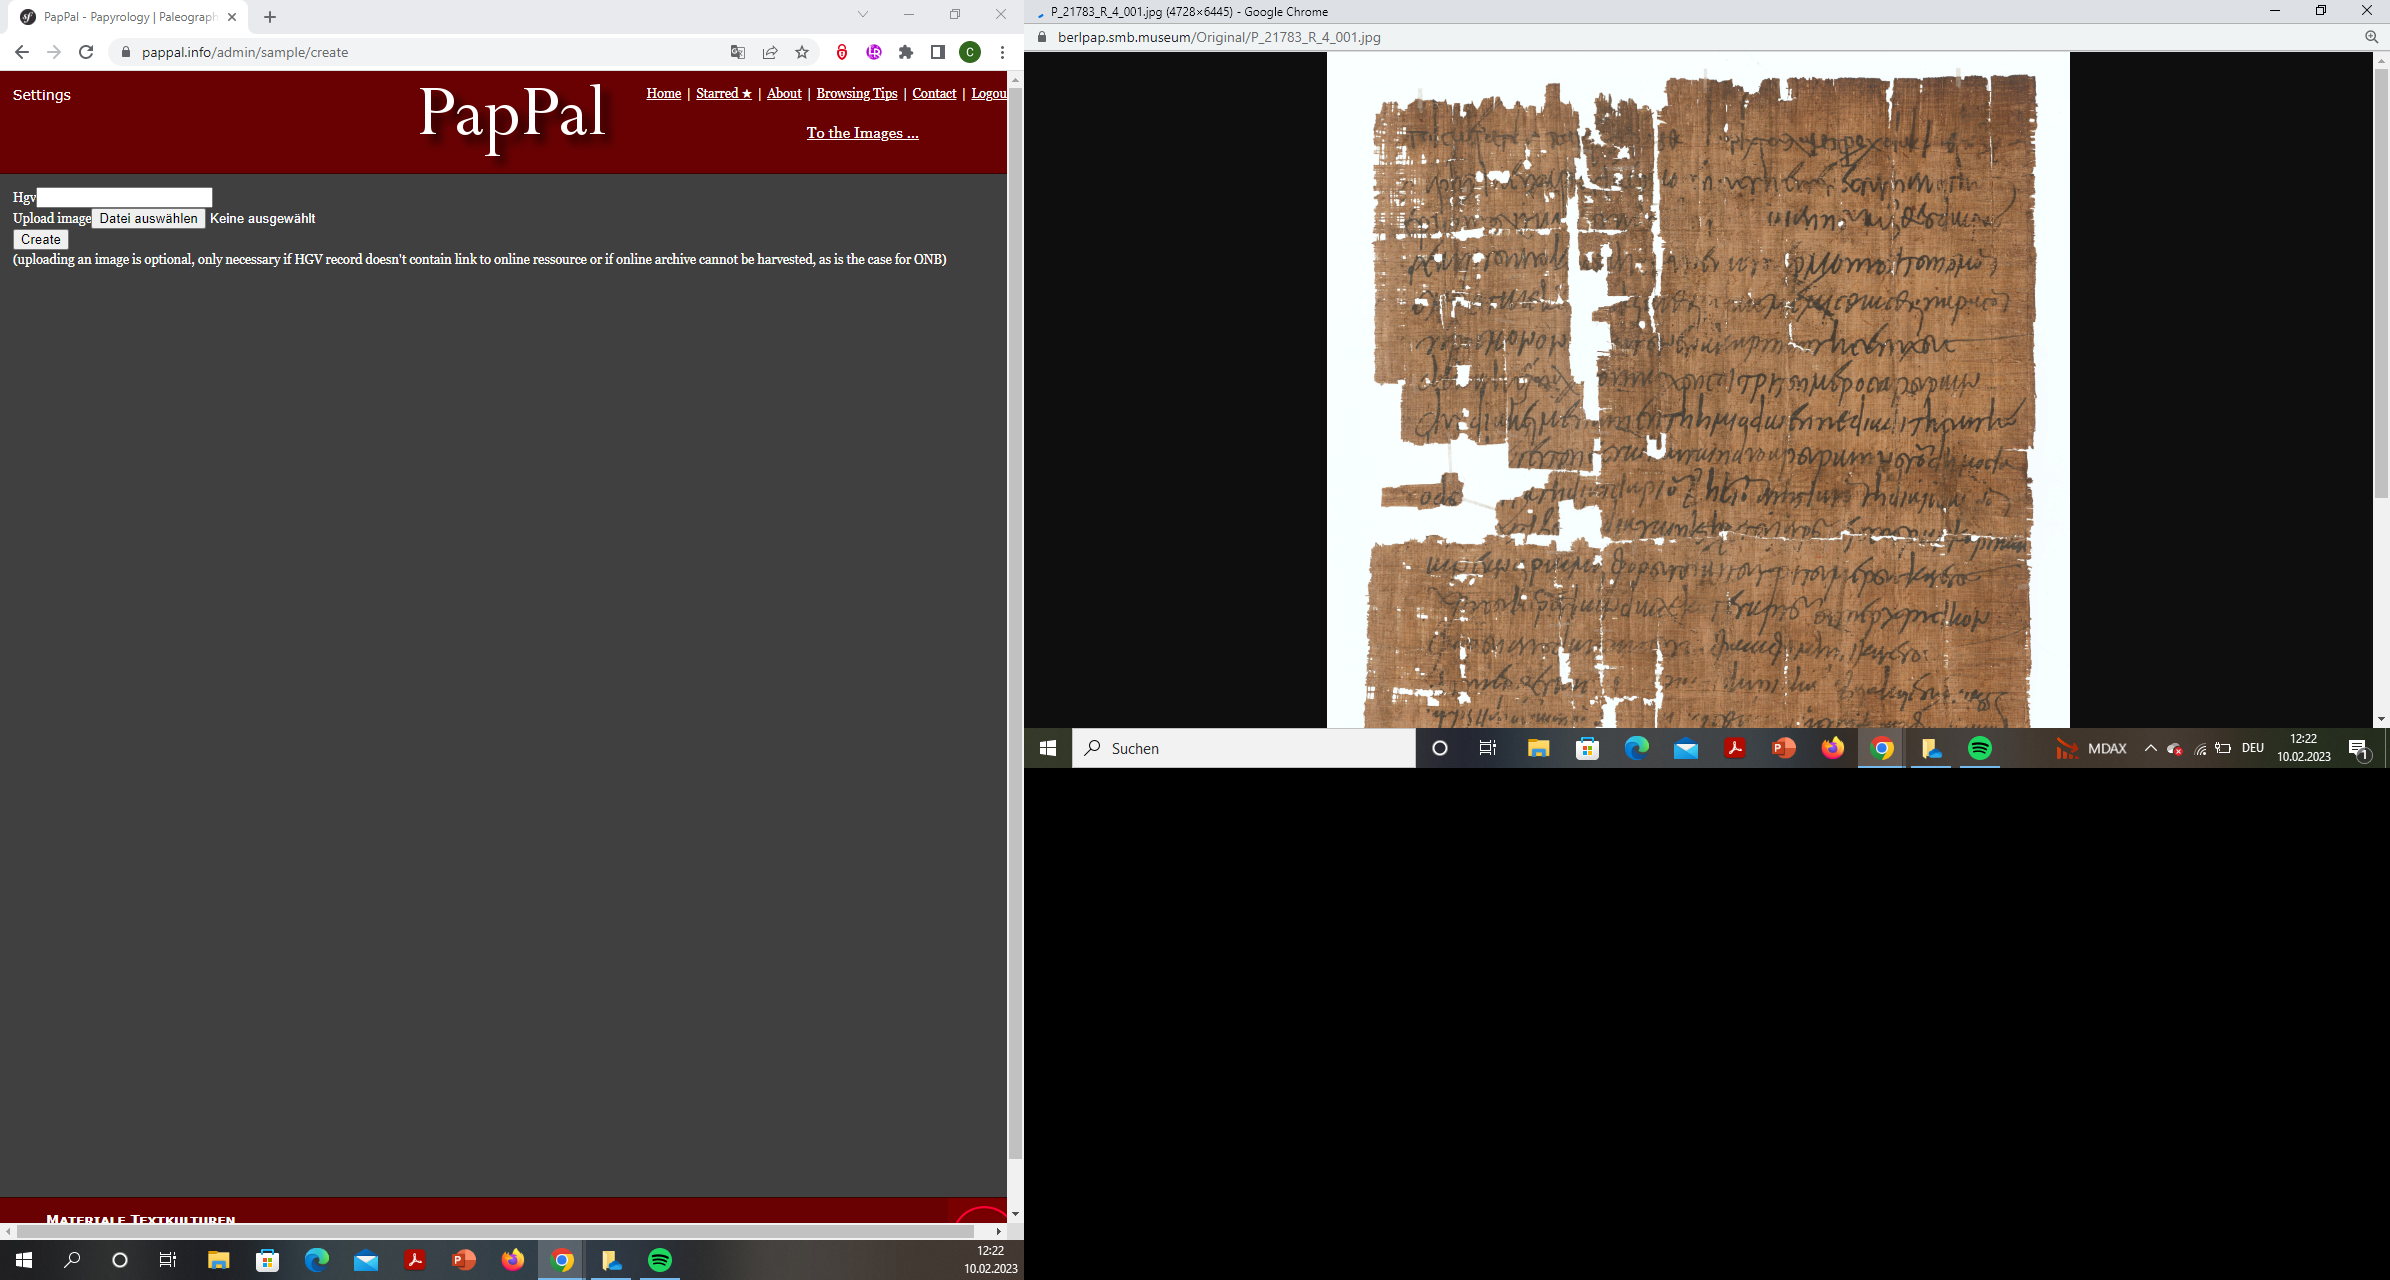Open notifications icon in embedded taskbar

click(2359, 748)
